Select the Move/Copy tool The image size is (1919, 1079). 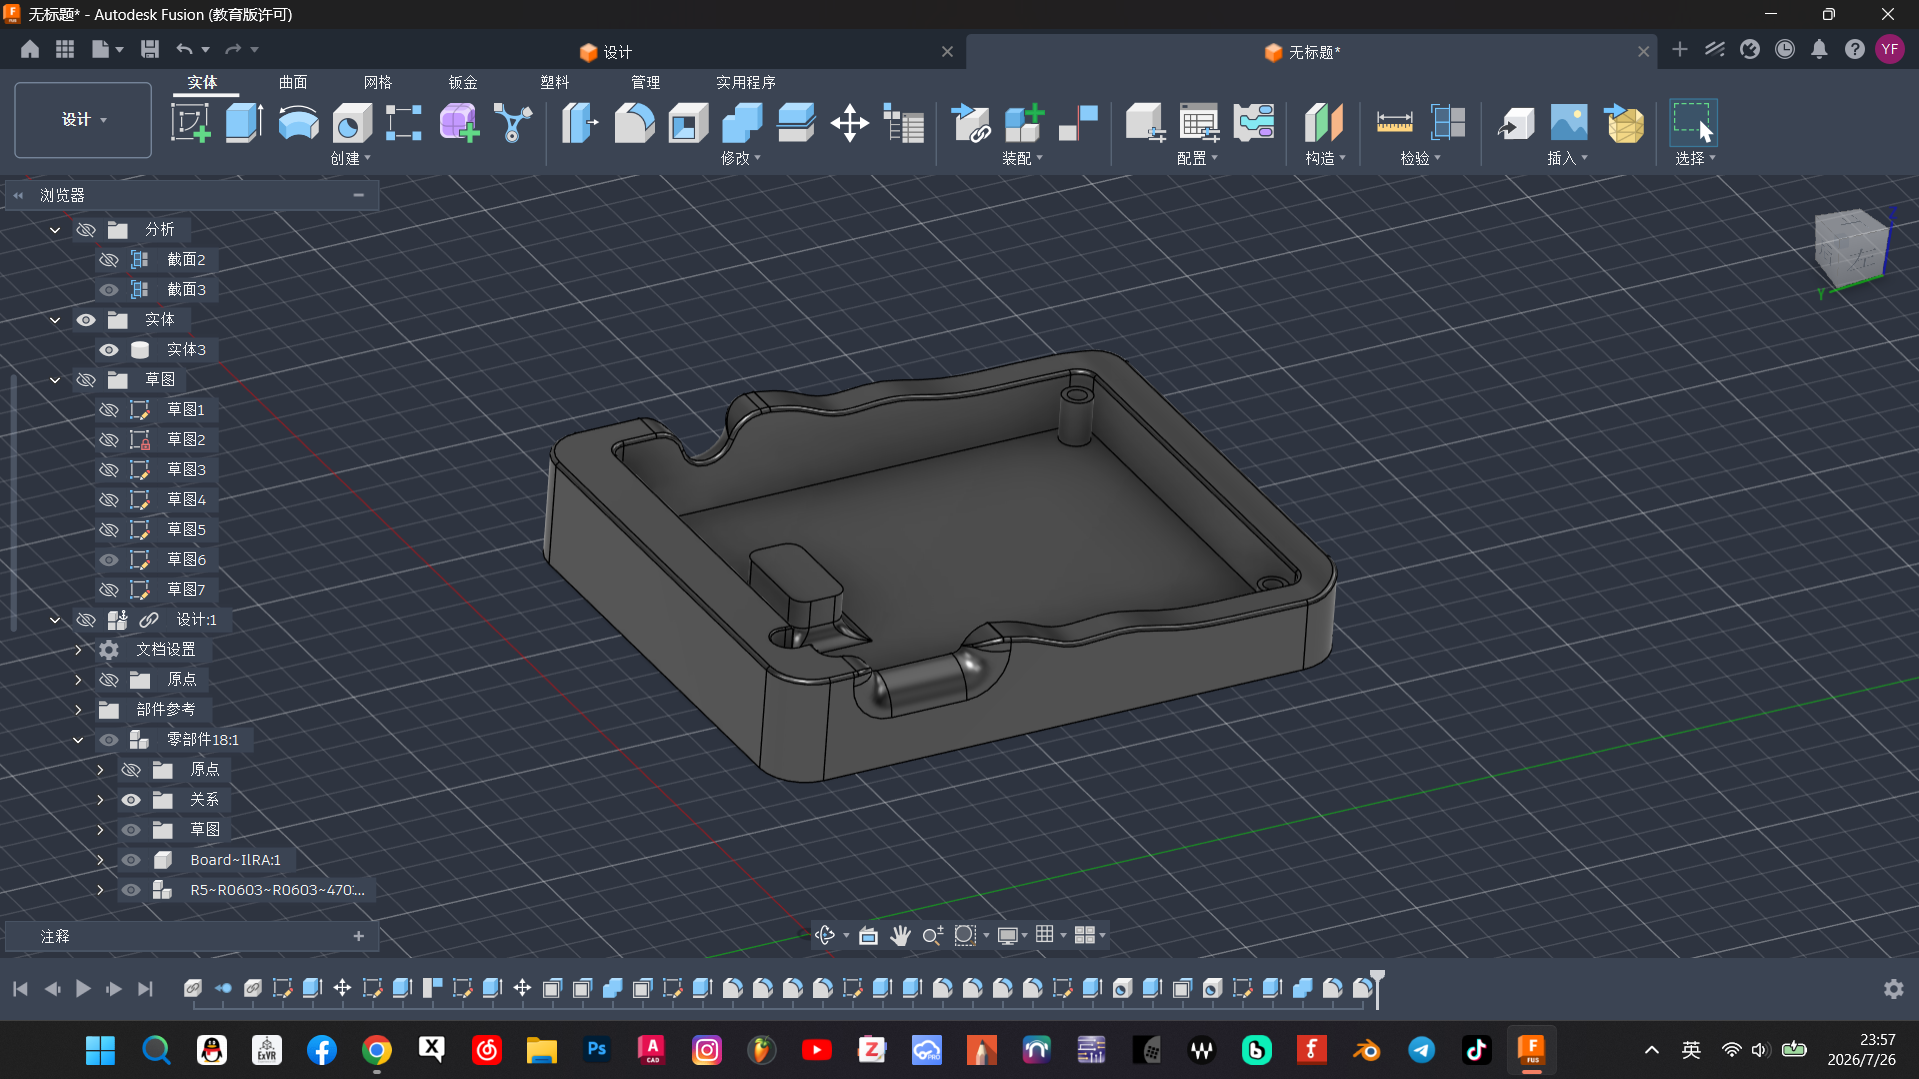(x=849, y=123)
